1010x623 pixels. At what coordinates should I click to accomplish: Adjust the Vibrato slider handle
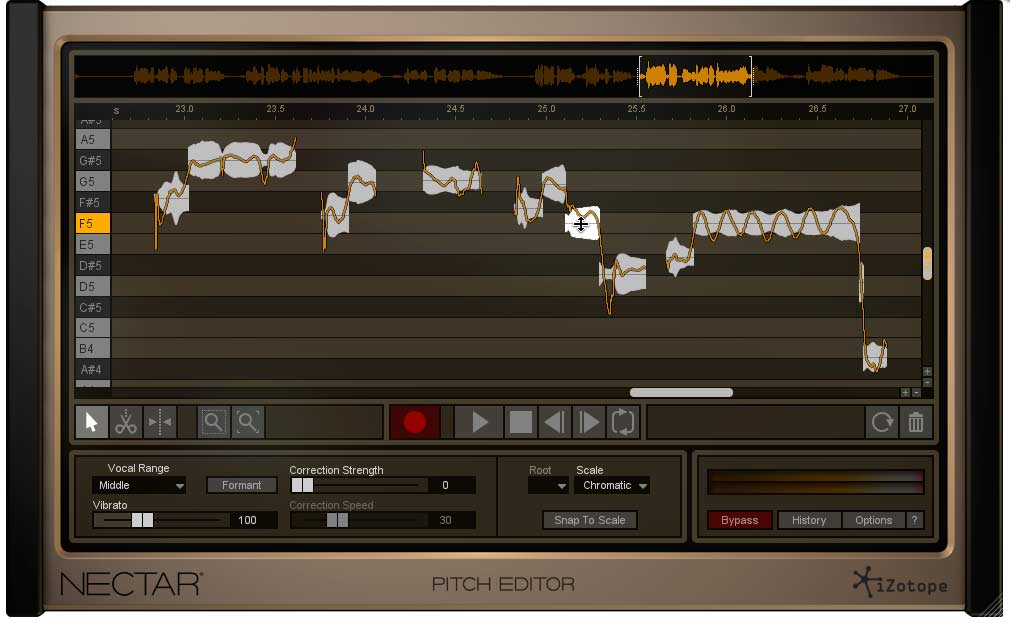(x=142, y=520)
